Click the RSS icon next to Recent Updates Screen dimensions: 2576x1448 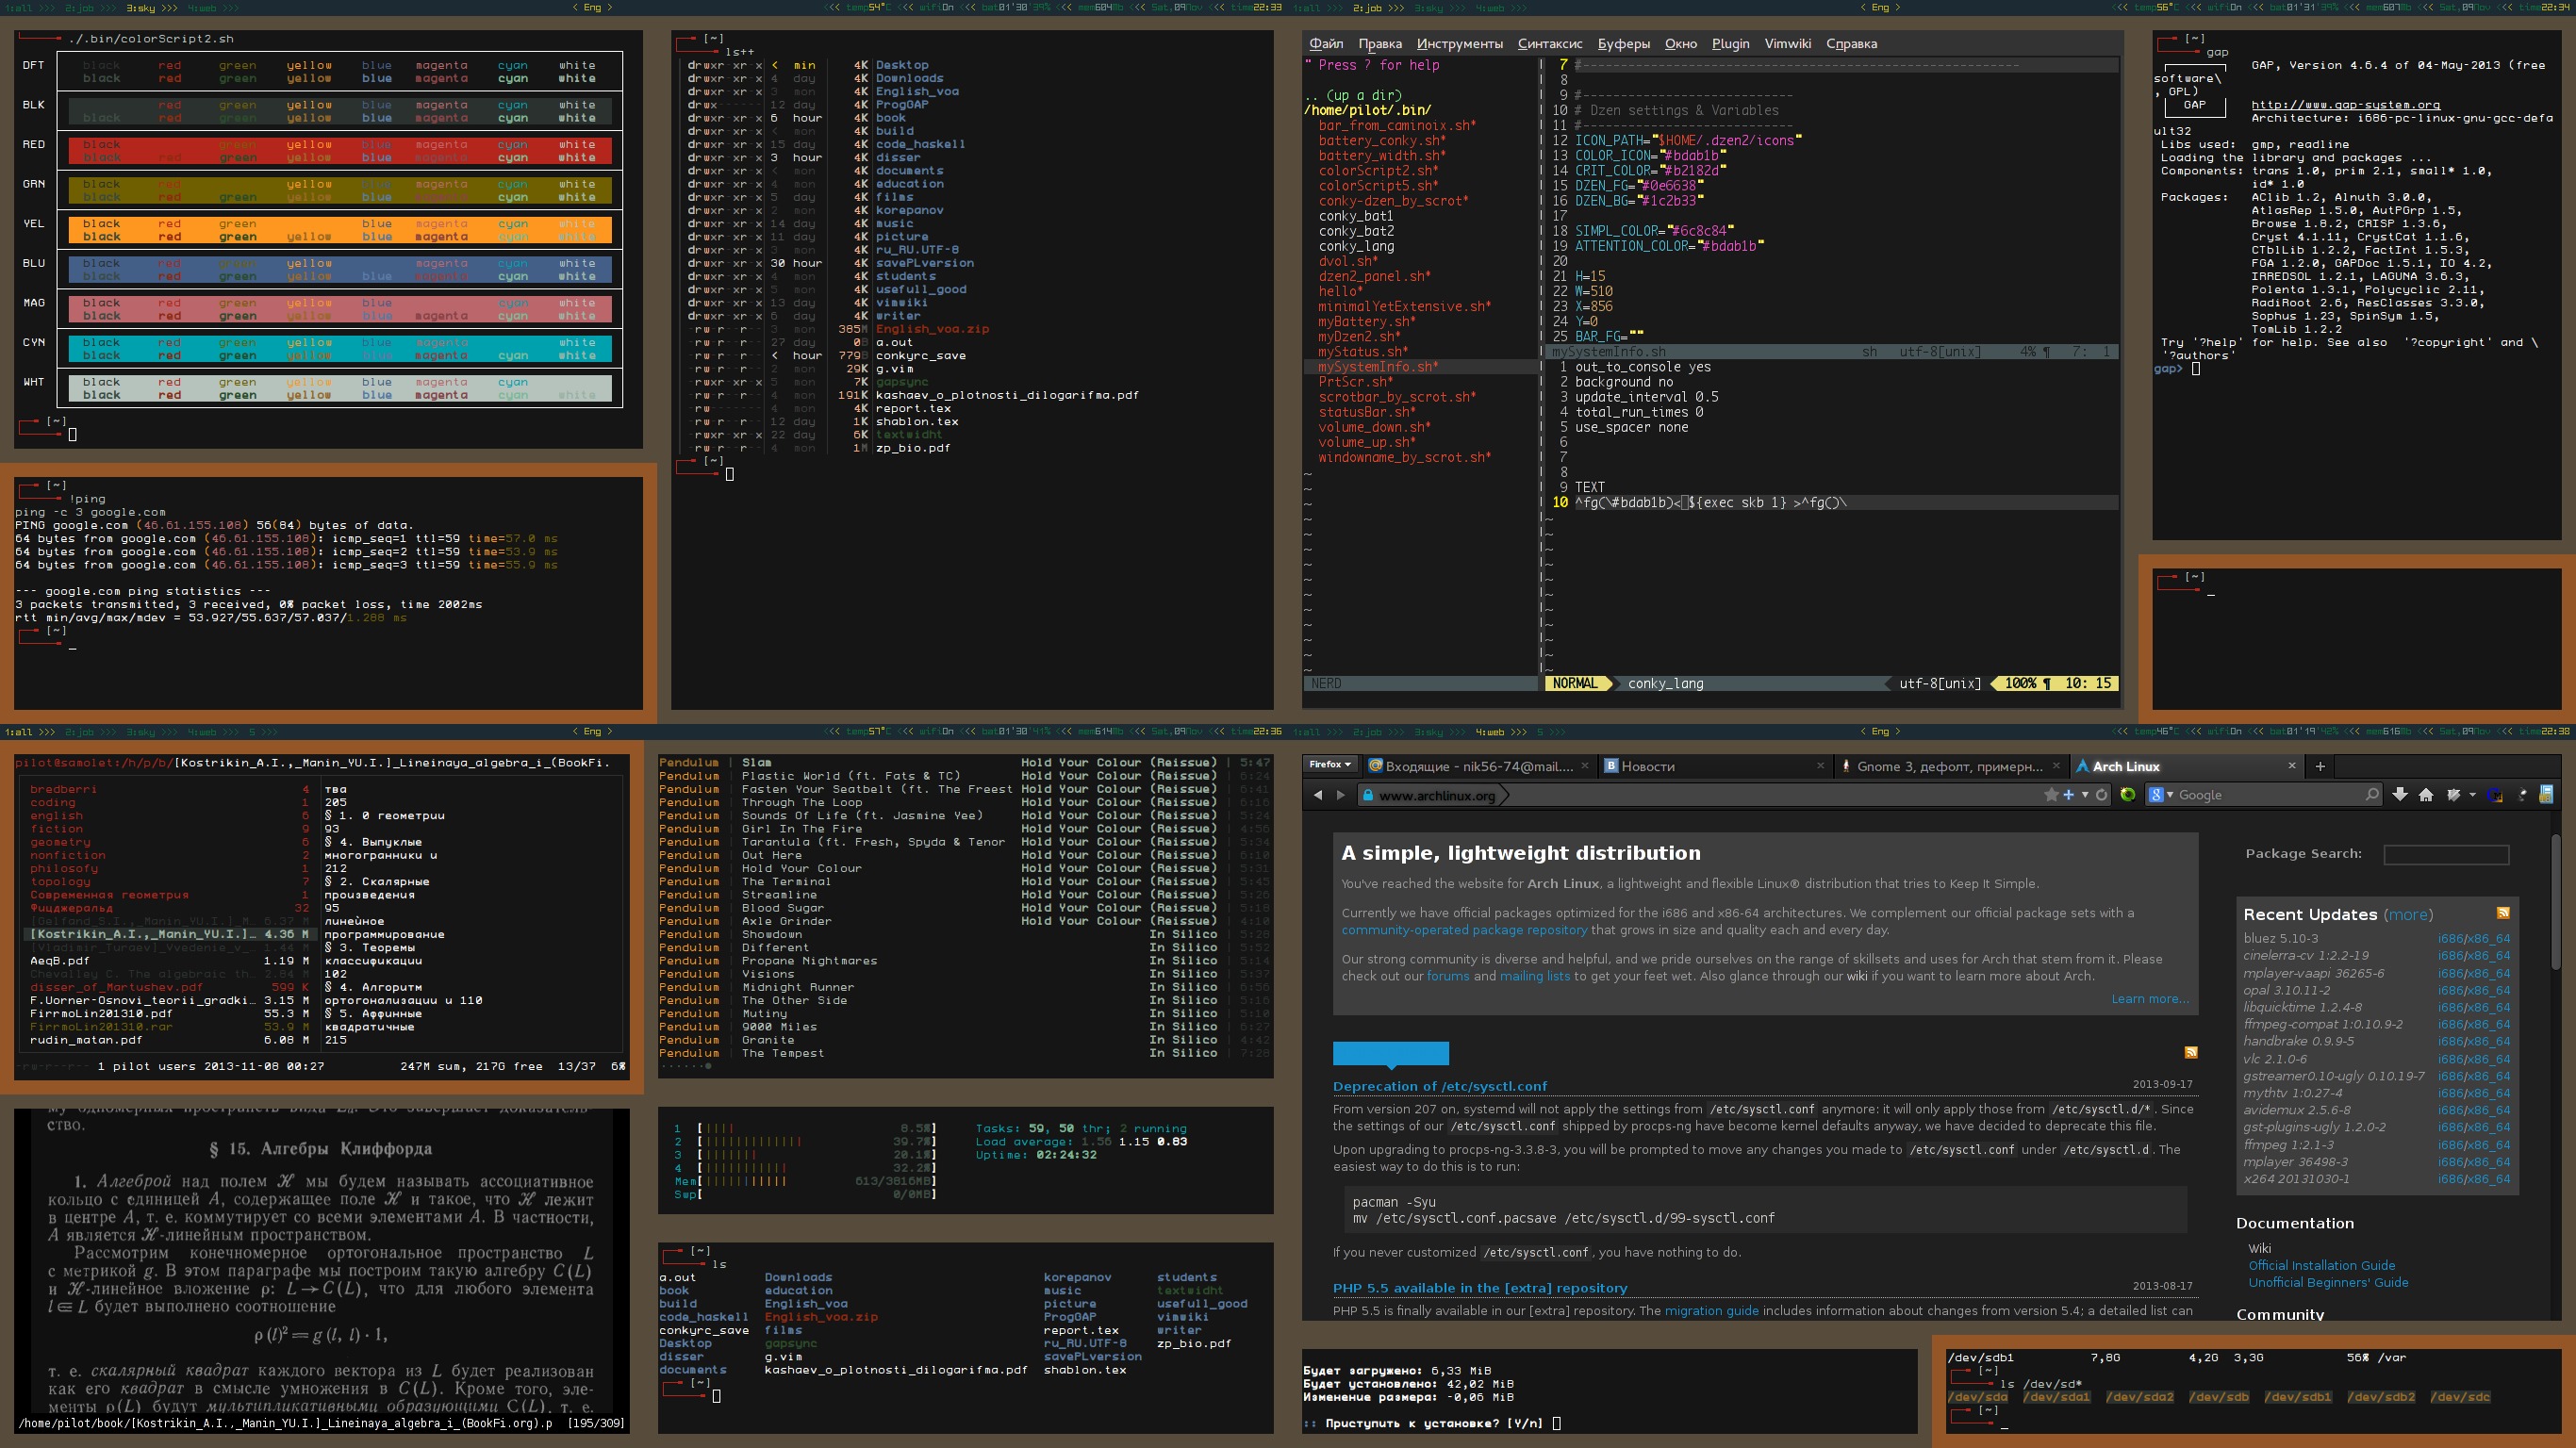tap(2504, 913)
